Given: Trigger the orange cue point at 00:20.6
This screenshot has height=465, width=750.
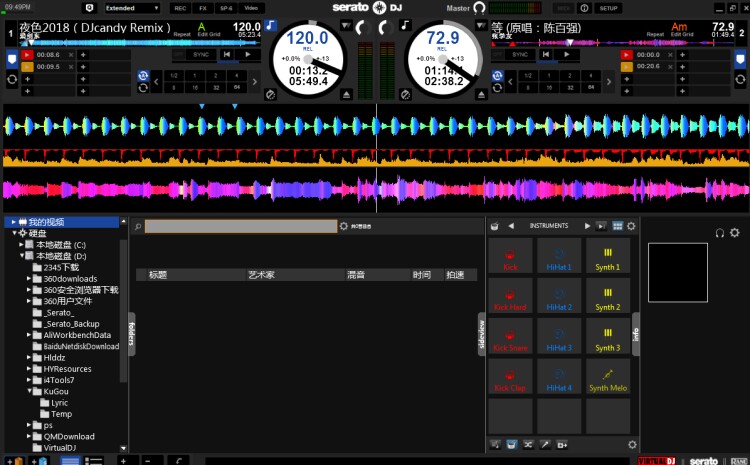Looking at the screenshot, I should point(626,66).
